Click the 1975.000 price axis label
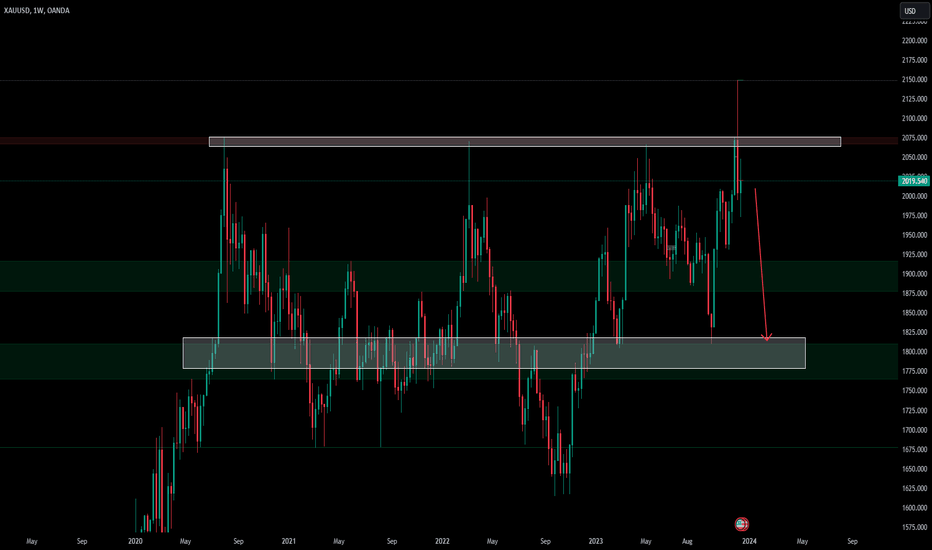932x550 pixels. pyautogui.click(x=914, y=216)
